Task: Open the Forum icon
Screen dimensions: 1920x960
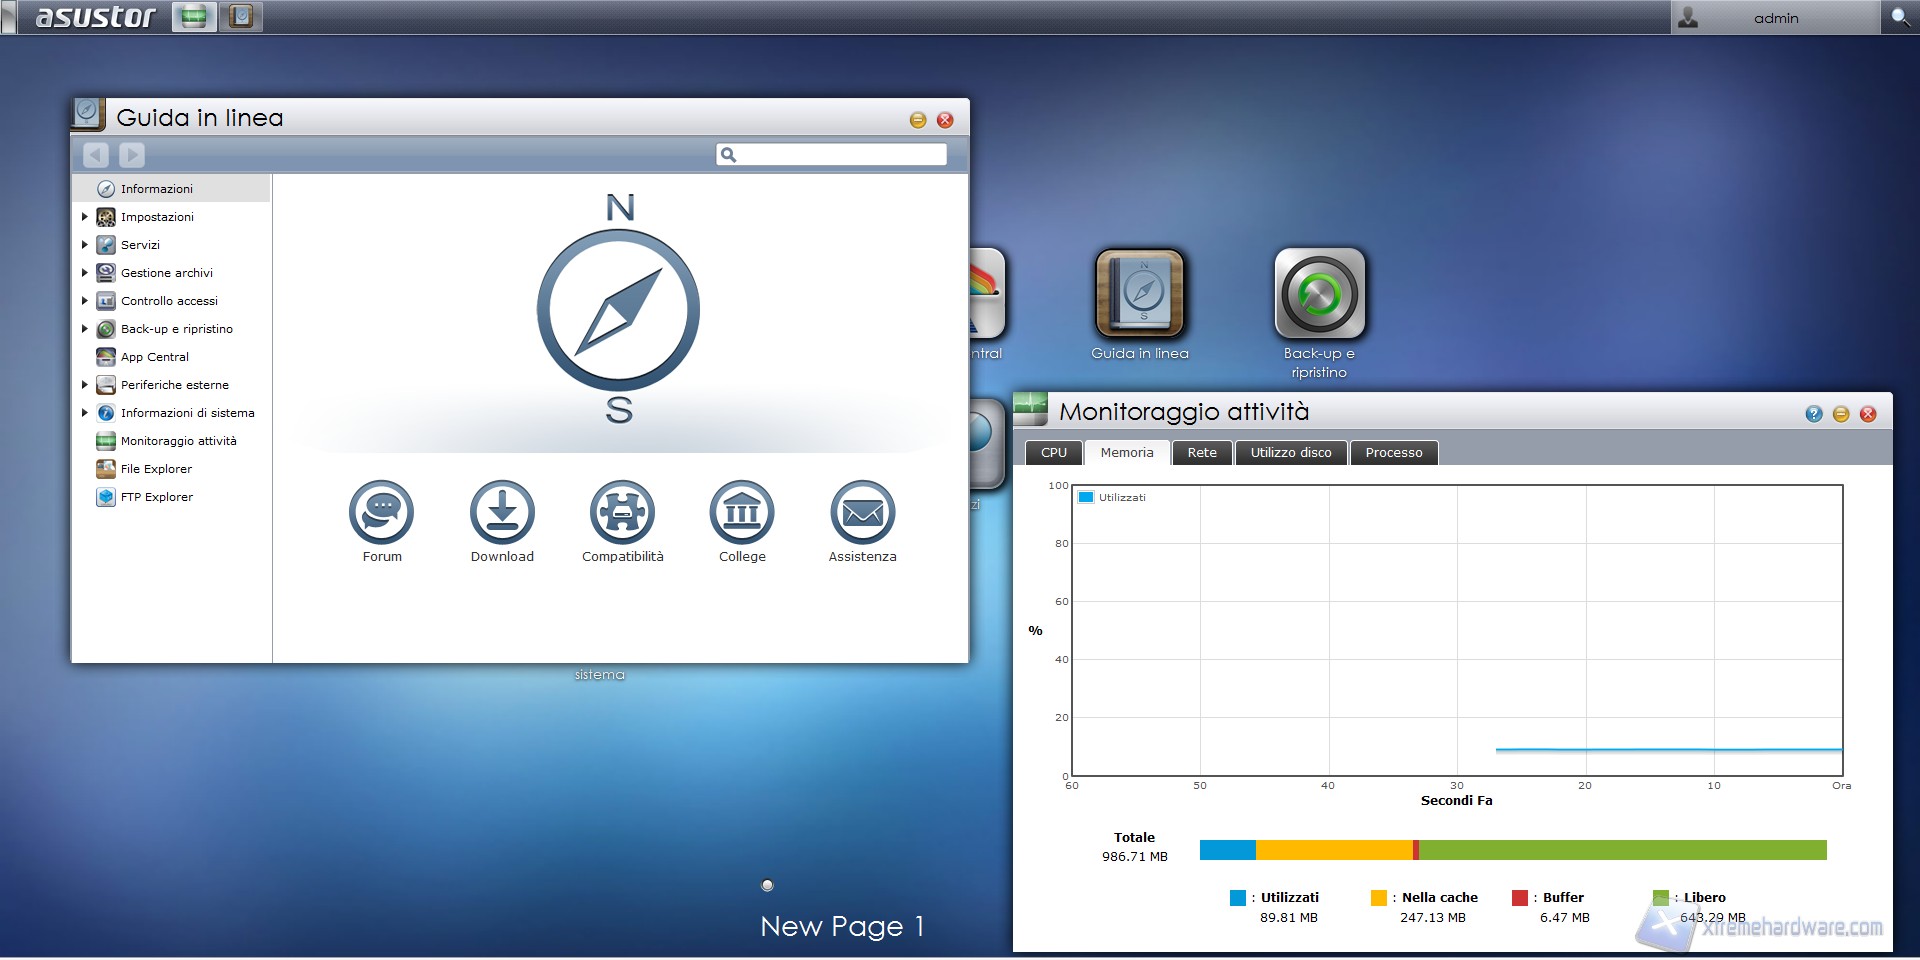Action: coord(381,512)
